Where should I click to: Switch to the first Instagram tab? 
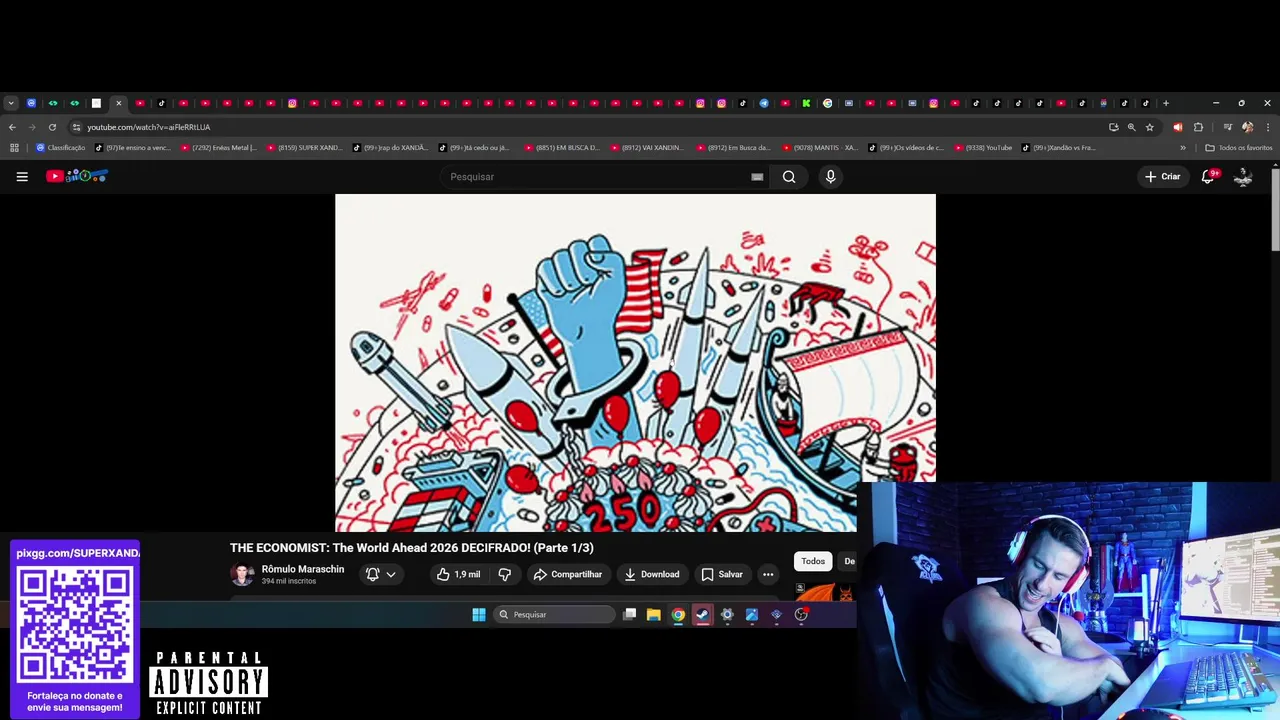tap(292, 103)
